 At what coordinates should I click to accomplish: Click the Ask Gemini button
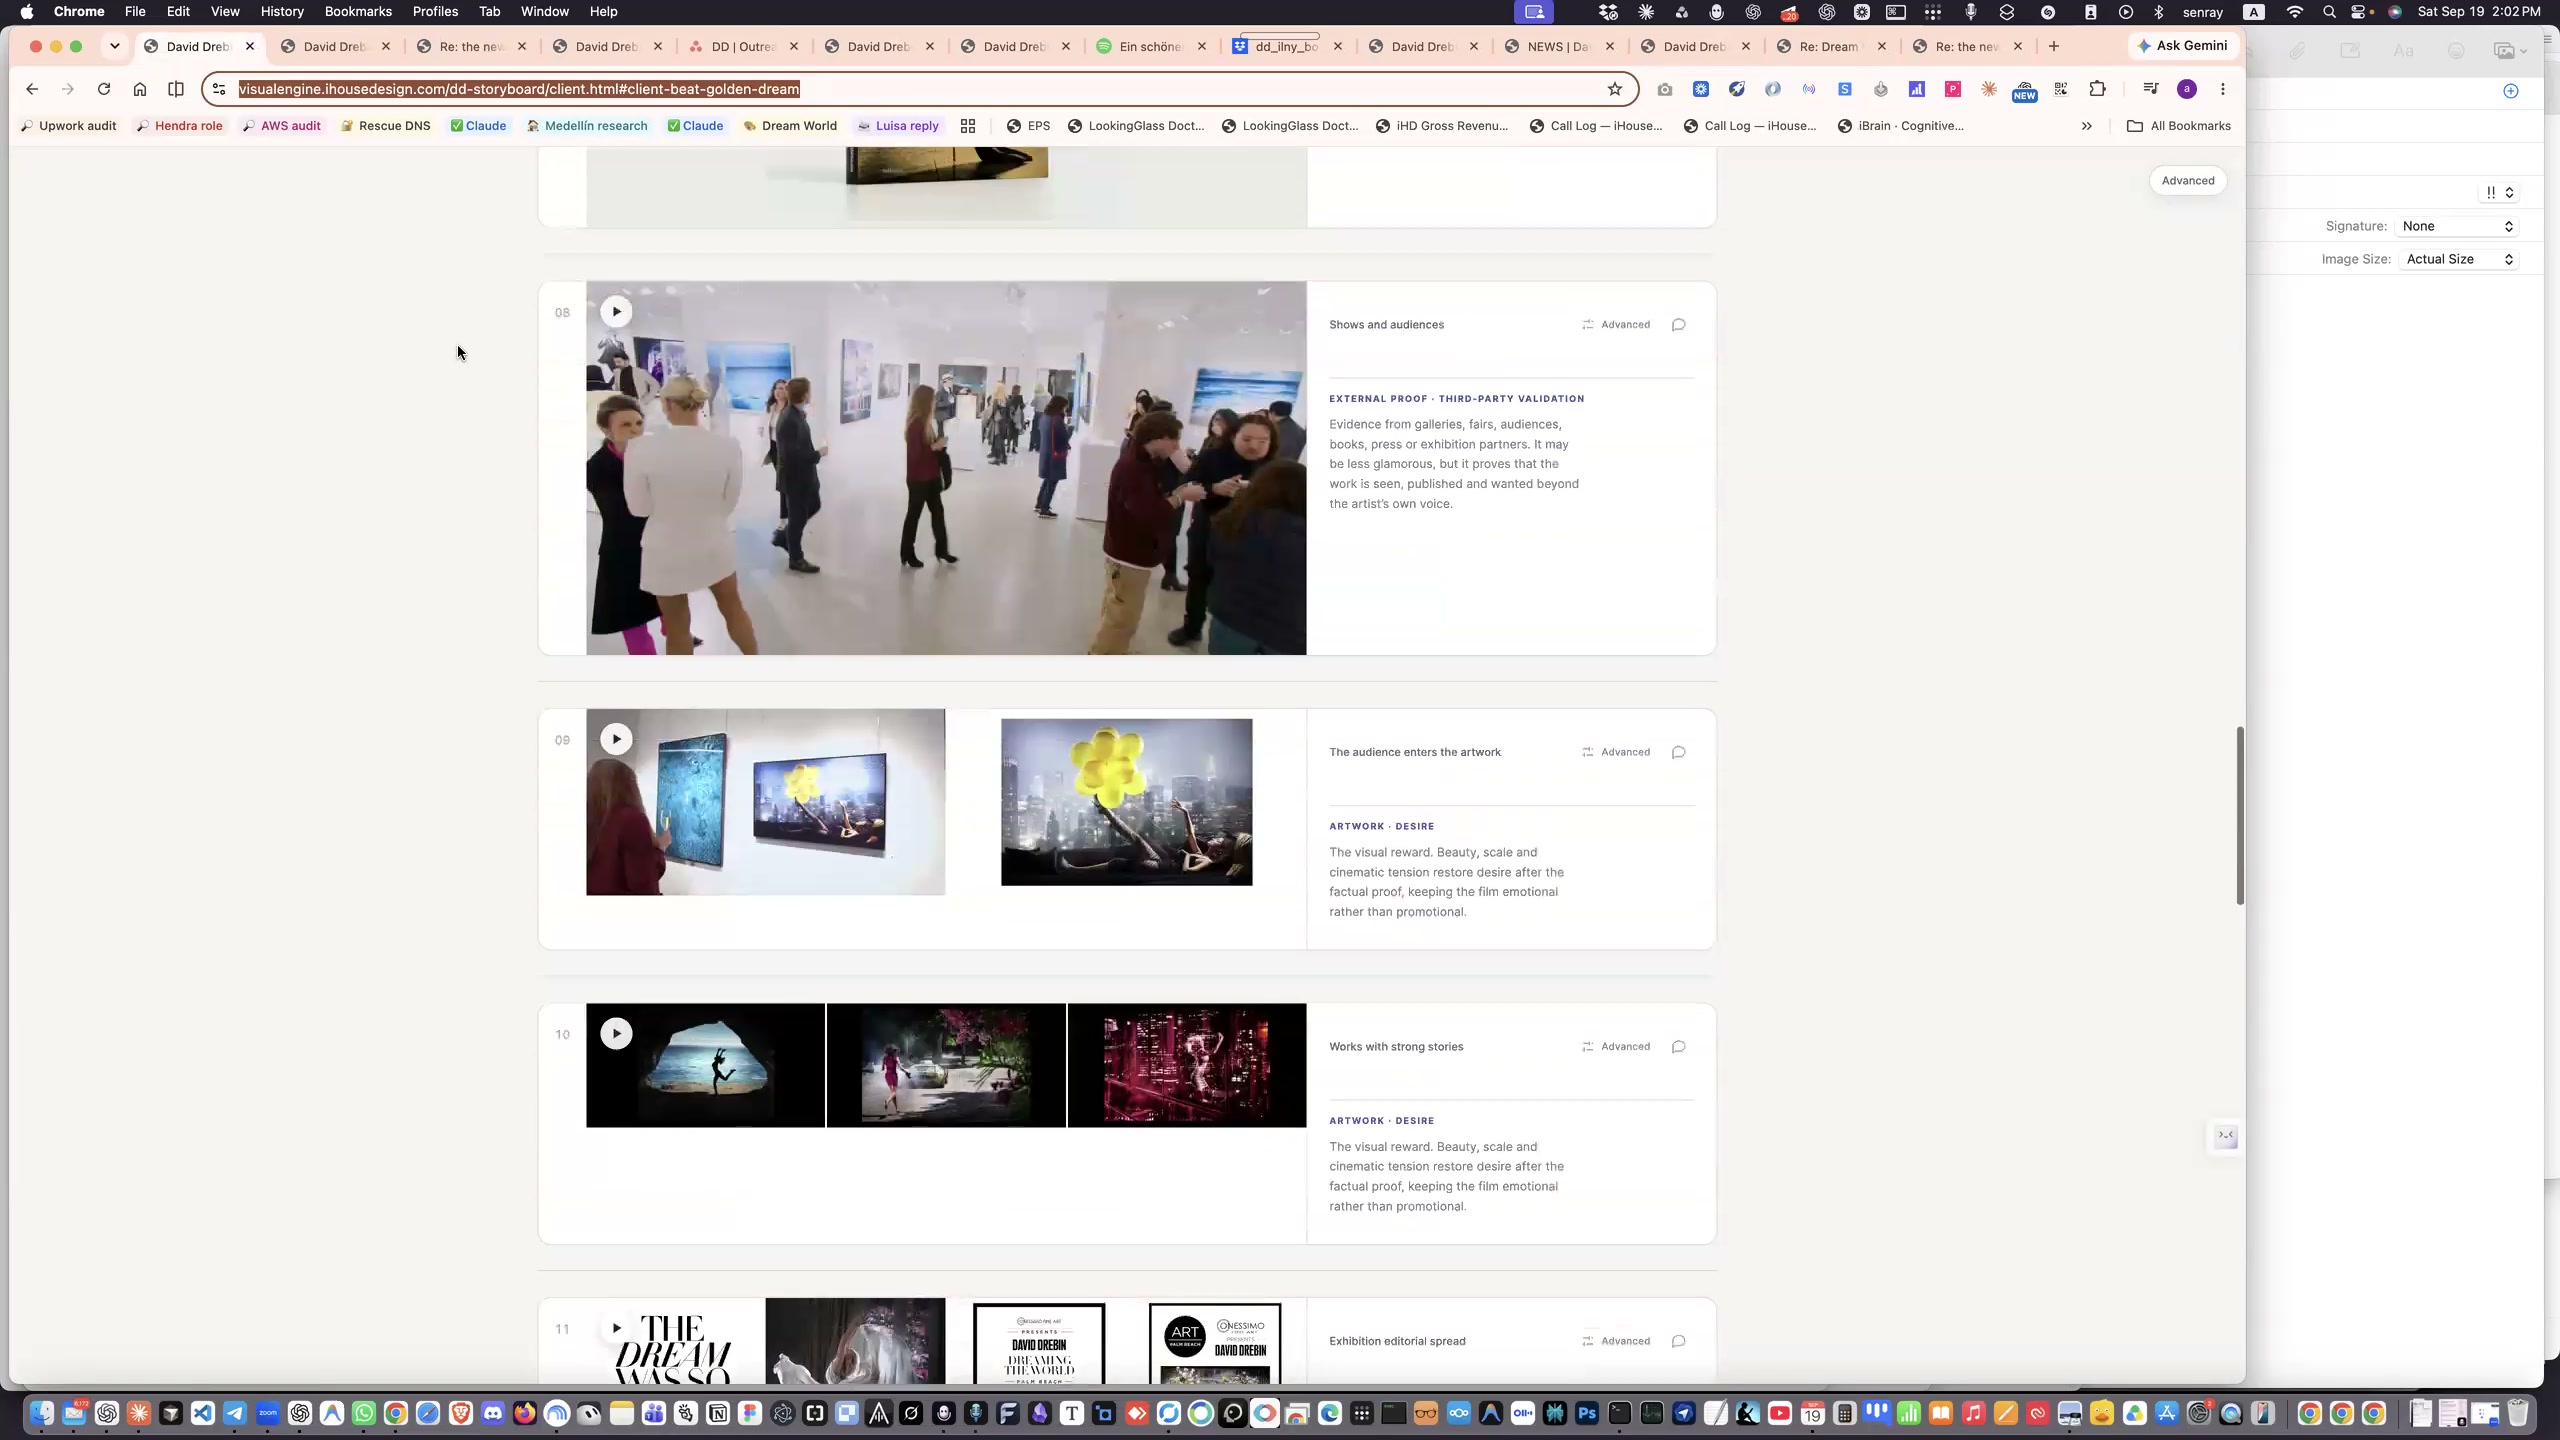[2182, 46]
